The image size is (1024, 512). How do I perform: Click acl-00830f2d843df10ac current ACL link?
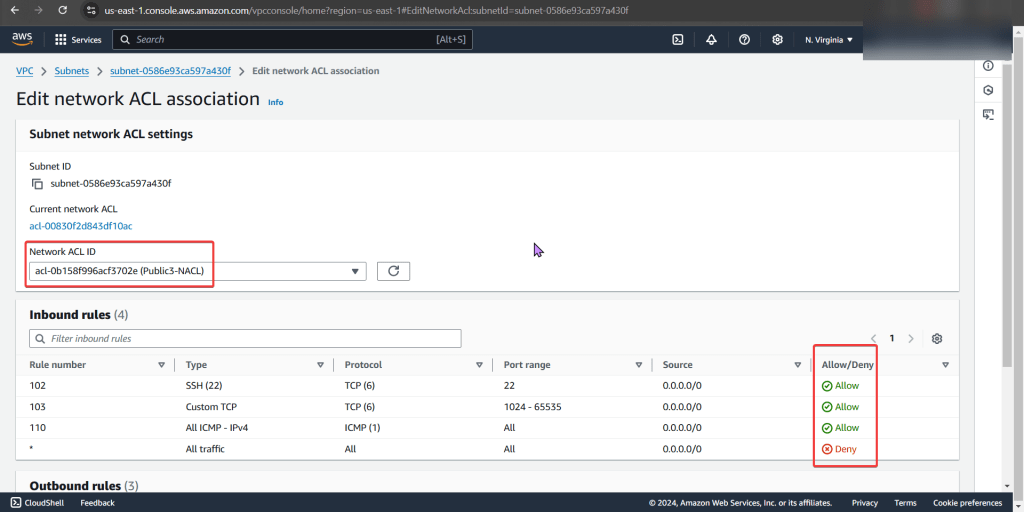point(81,226)
